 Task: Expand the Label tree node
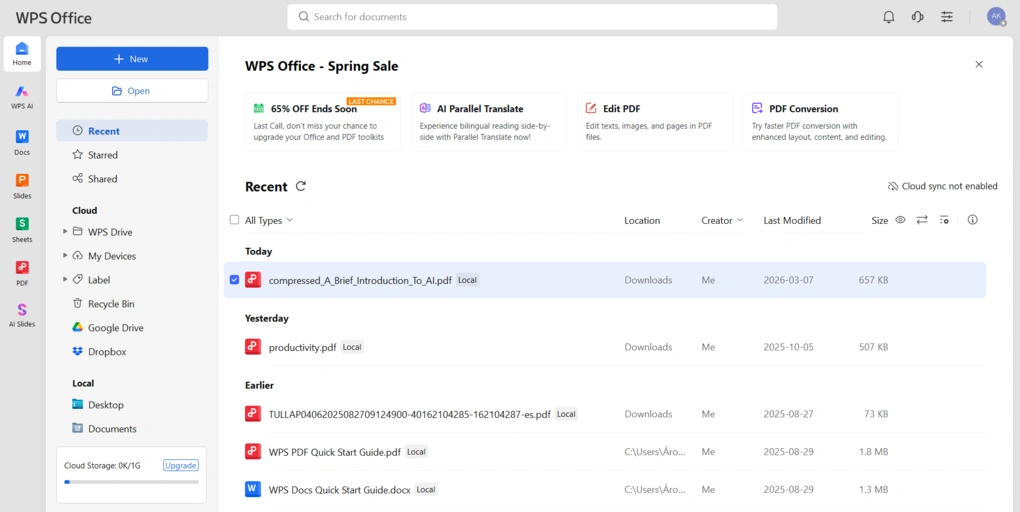point(65,280)
